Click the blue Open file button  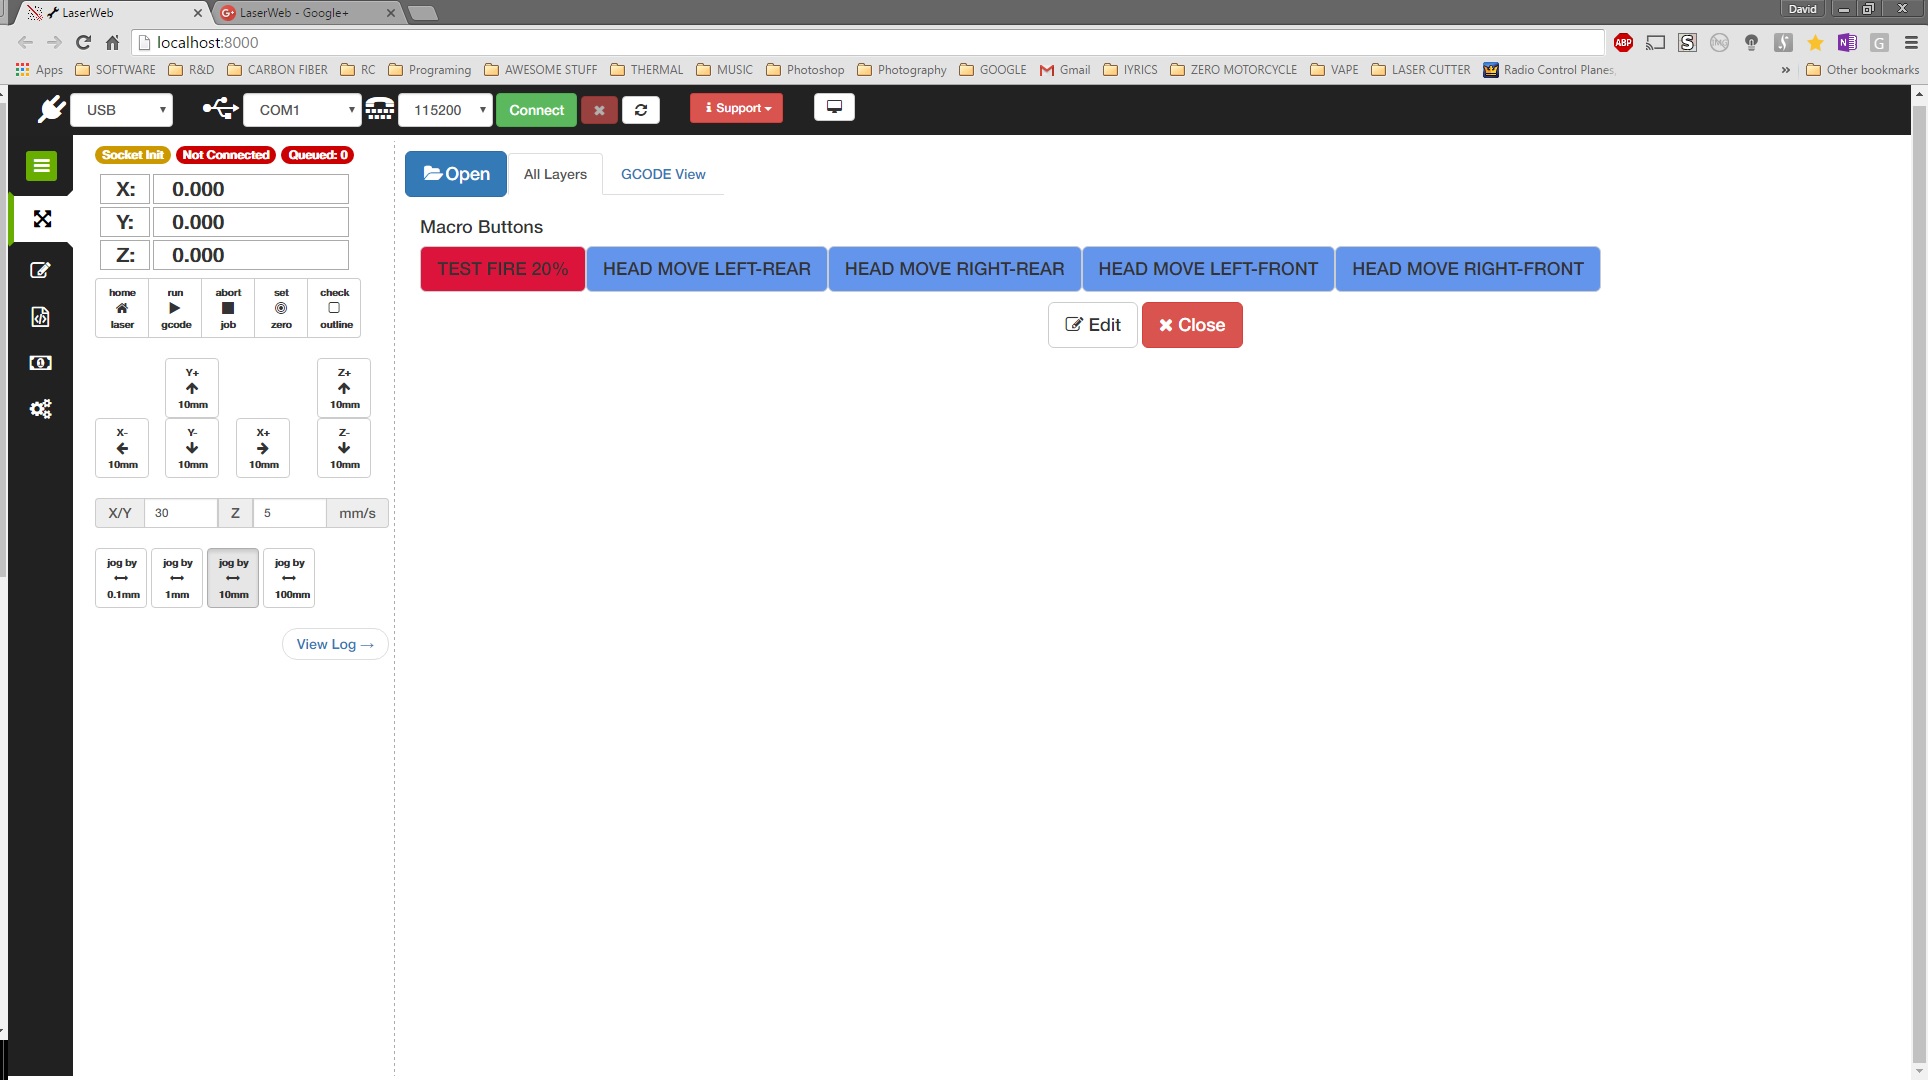pos(456,174)
